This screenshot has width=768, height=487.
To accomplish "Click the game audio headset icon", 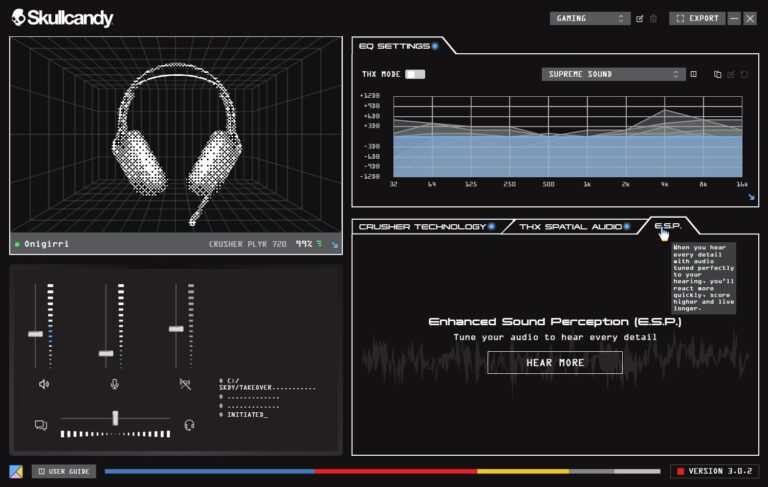I will coord(189,425).
